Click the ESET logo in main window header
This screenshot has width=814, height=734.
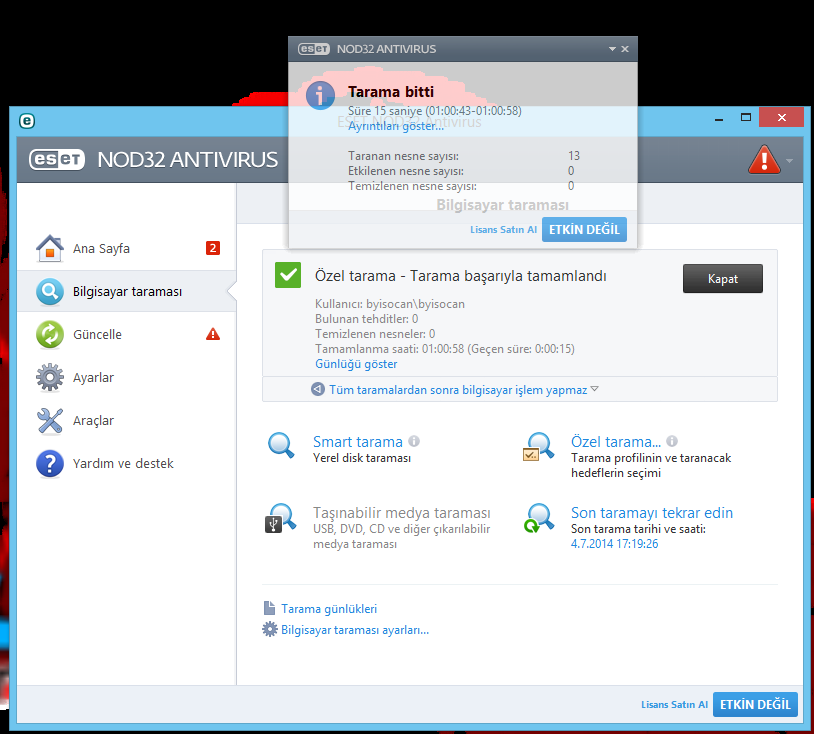coord(57,159)
